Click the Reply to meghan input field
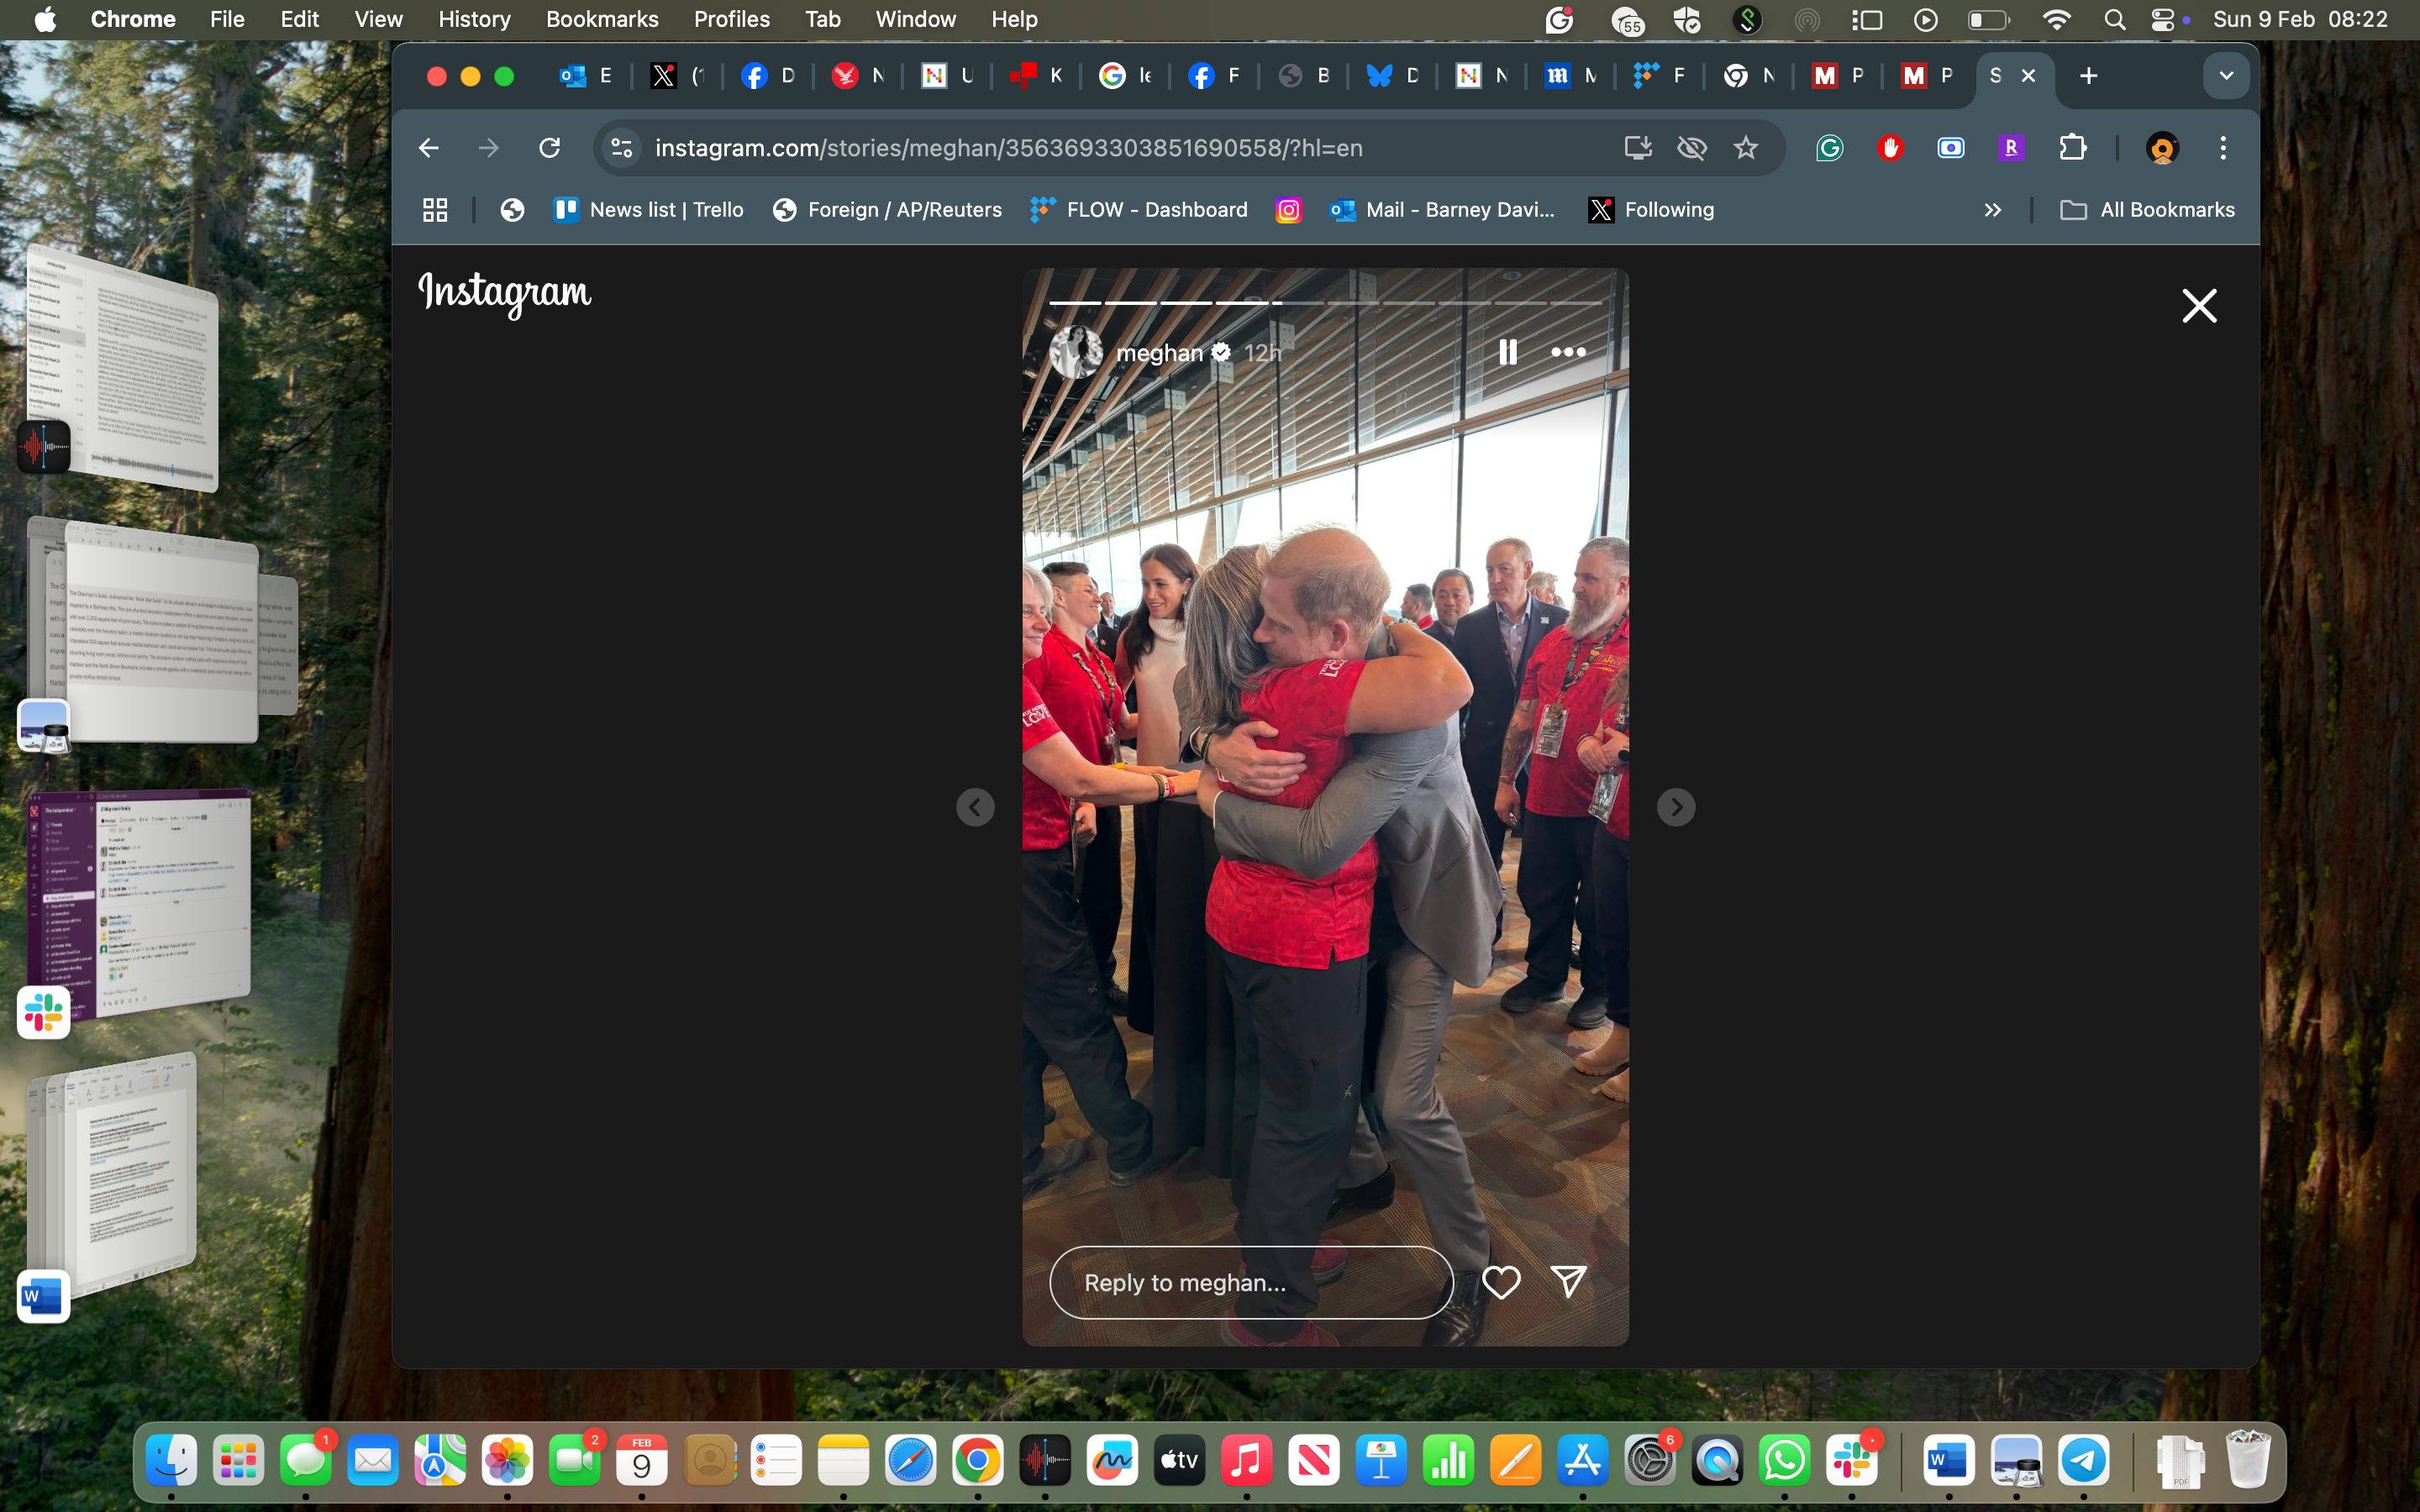2420x1512 pixels. pos(1251,1282)
